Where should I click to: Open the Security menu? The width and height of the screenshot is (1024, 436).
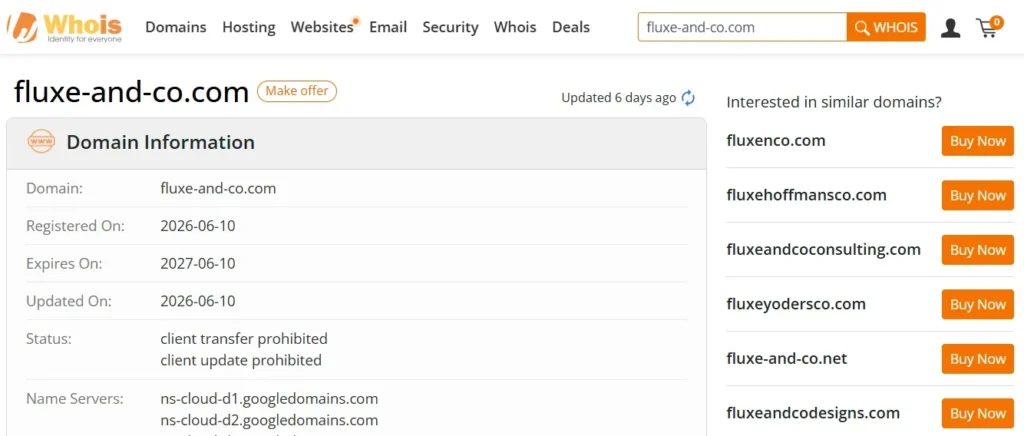pos(450,27)
